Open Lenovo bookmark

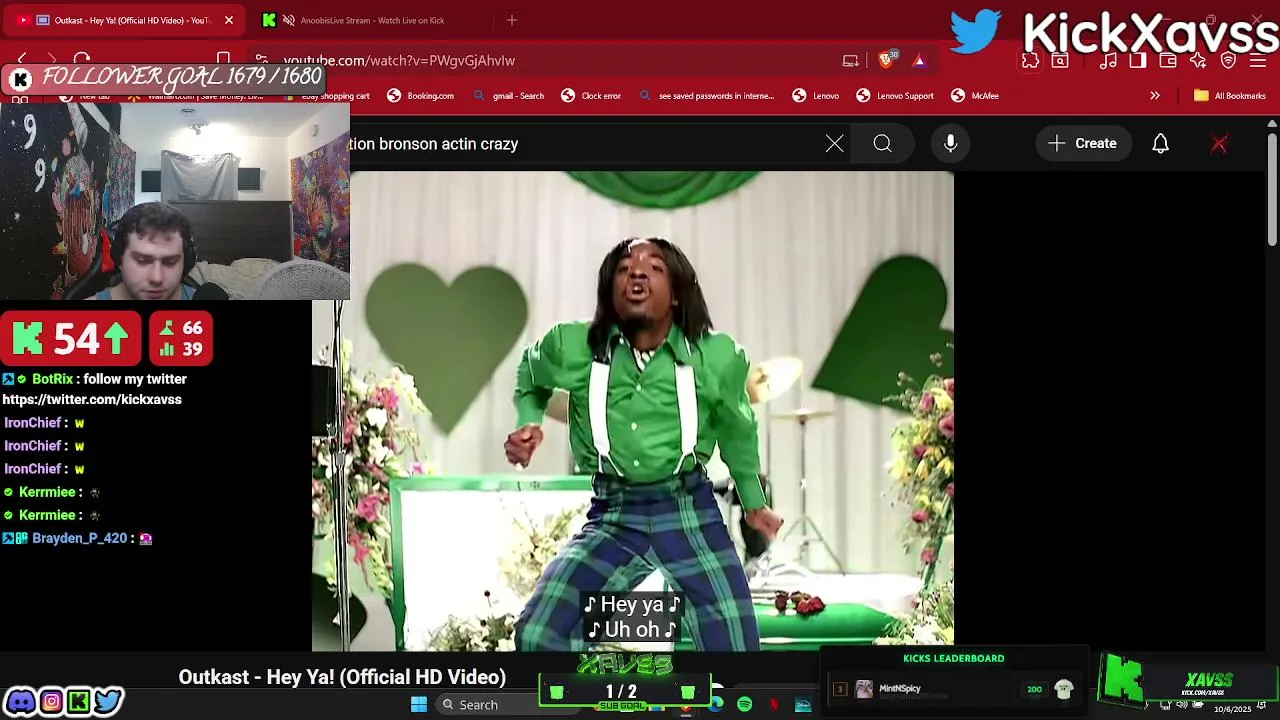[816, 96]
